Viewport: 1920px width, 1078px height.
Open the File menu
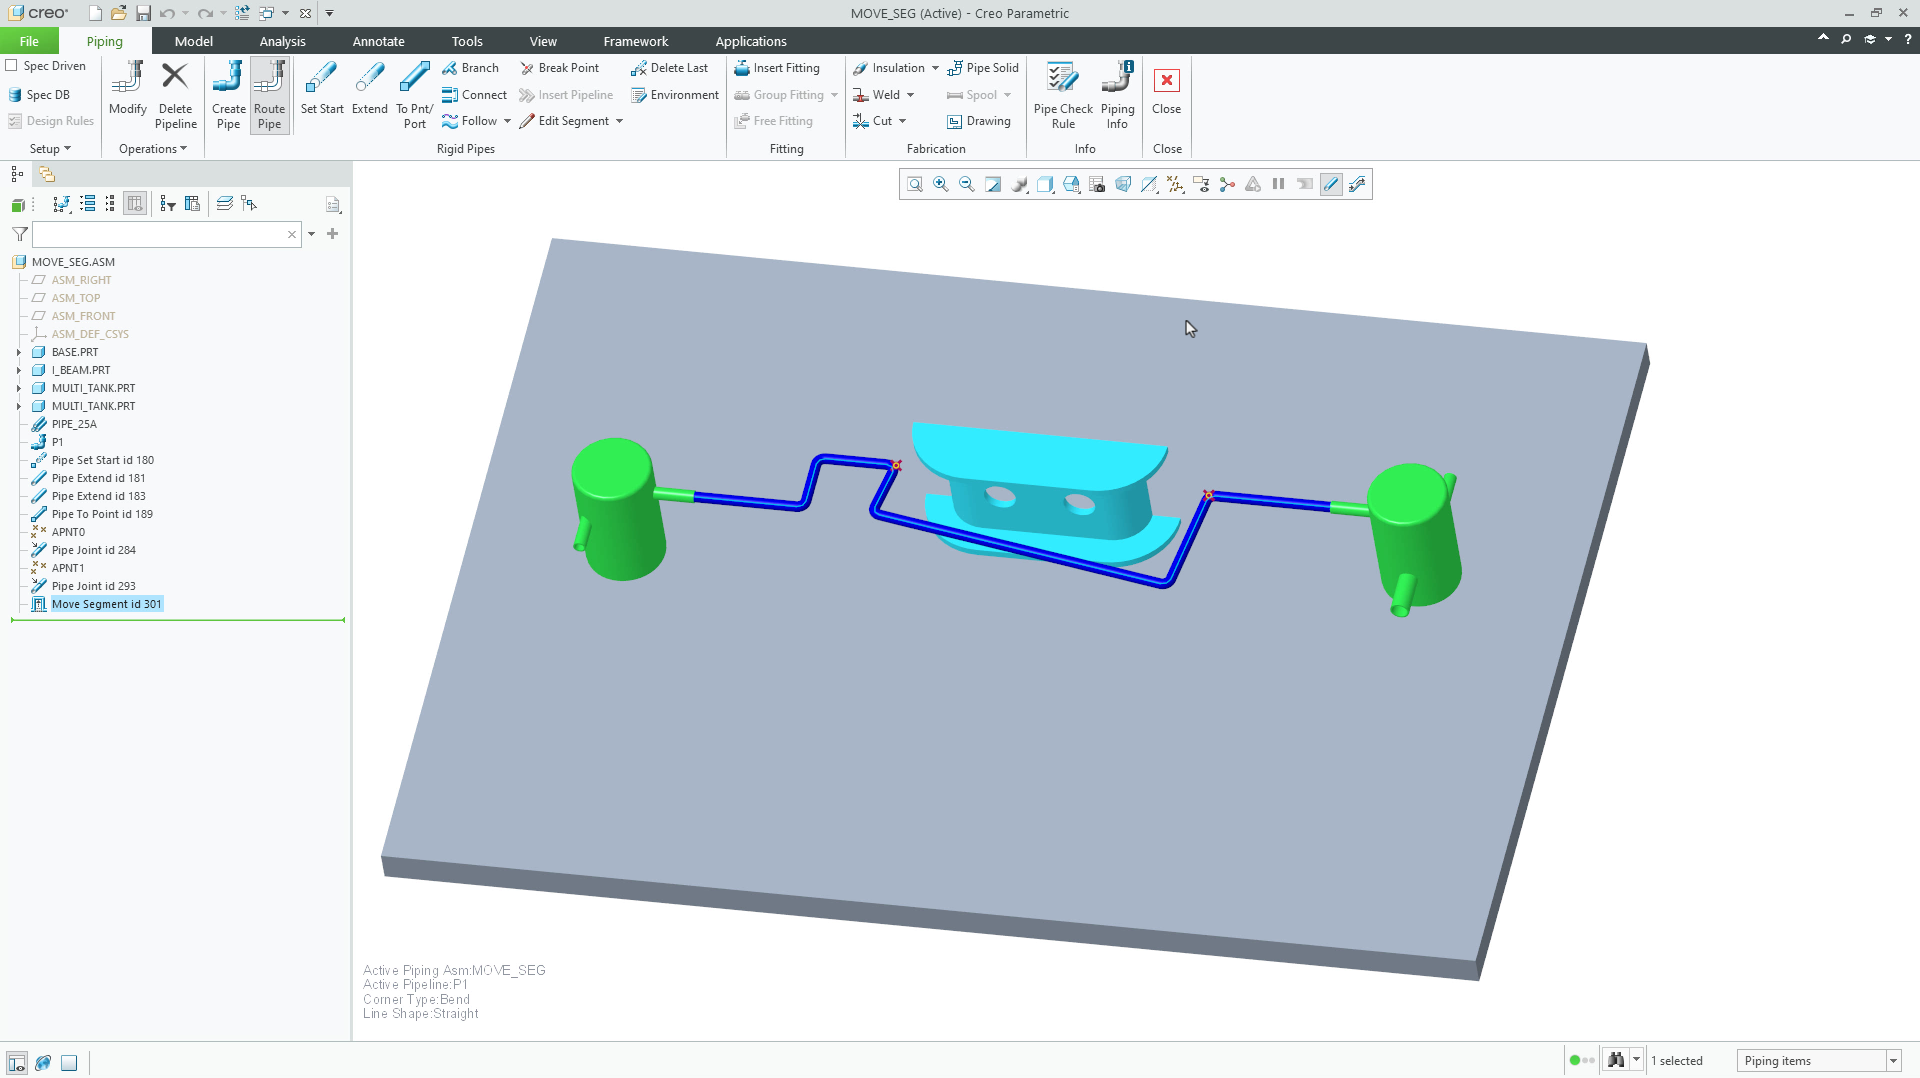pos(29,41)
